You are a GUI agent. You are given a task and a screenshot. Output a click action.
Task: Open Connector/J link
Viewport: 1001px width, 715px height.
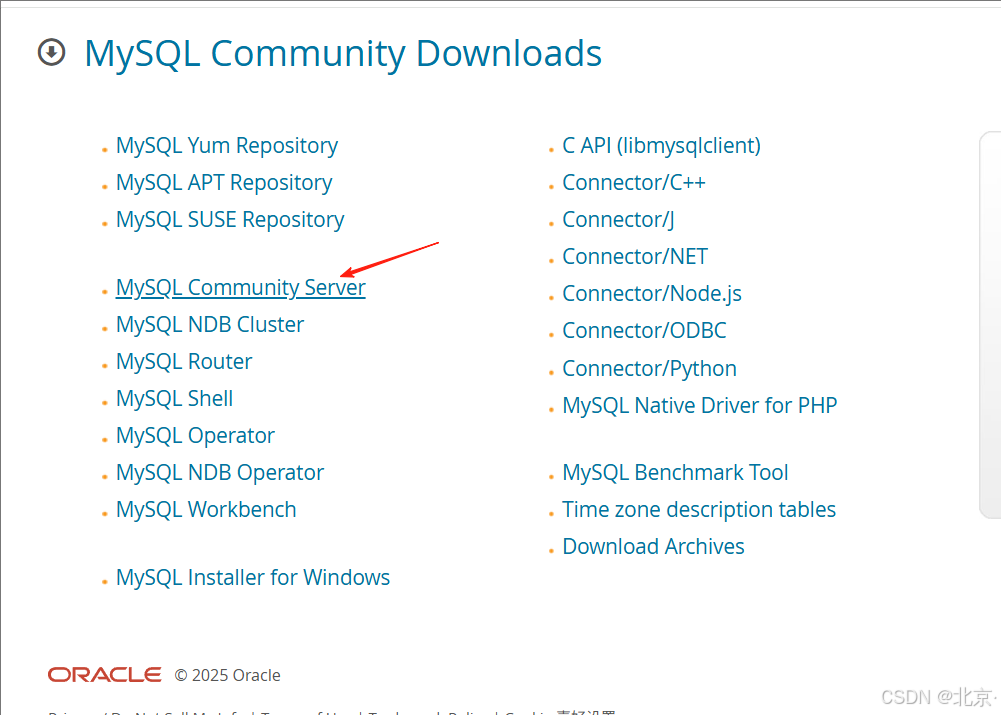[618, 220]
